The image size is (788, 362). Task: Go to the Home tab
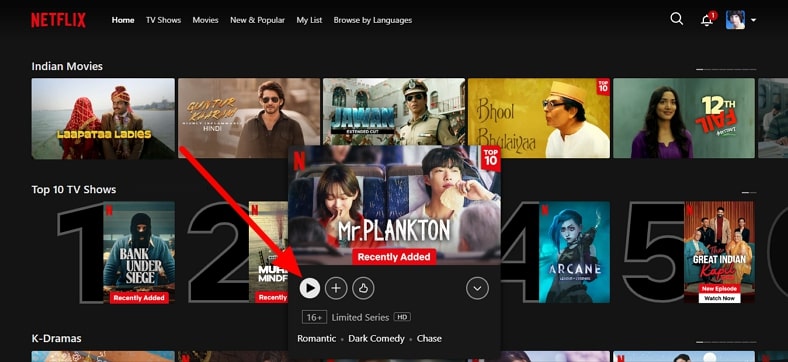(123, 20)
